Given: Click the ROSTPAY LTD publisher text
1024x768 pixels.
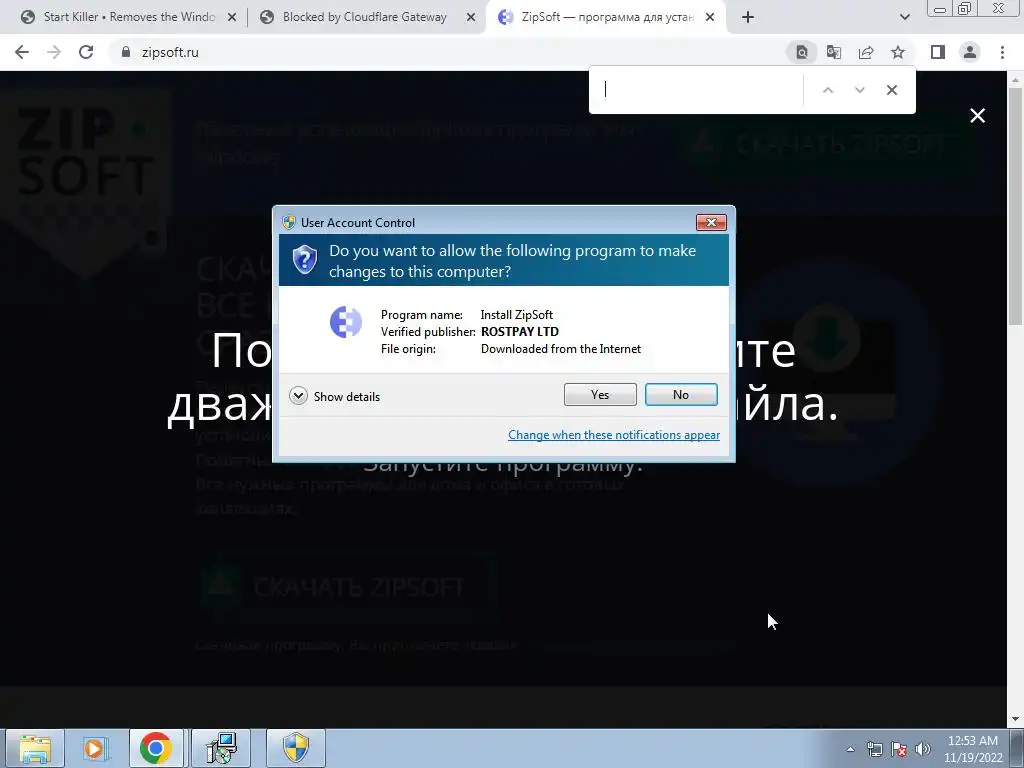Looking at the screenshot, I should tap(520, 332).
